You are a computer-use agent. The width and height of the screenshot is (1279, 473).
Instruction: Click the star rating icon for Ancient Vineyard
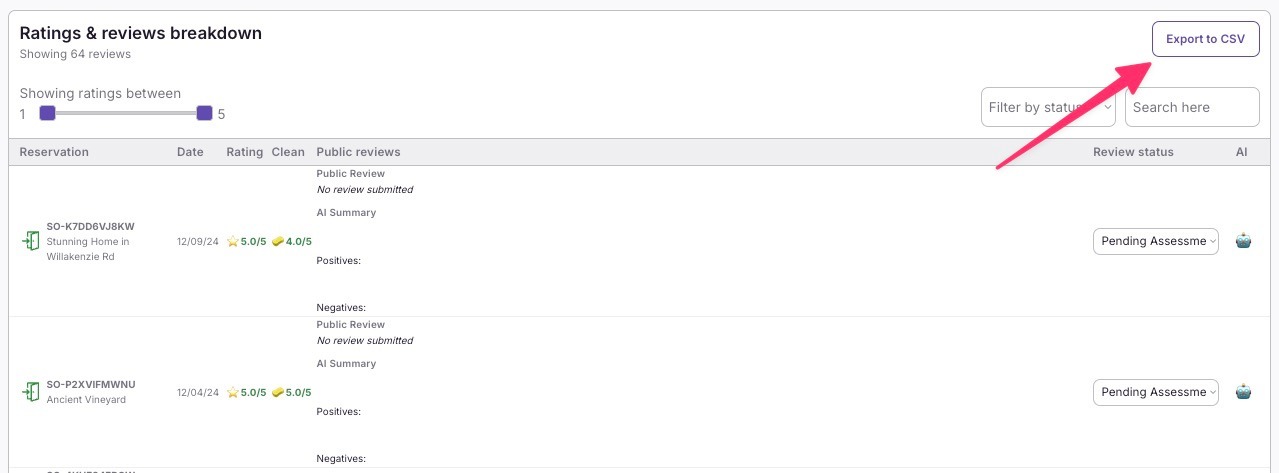pyautogui.click(x=233, y=392)
